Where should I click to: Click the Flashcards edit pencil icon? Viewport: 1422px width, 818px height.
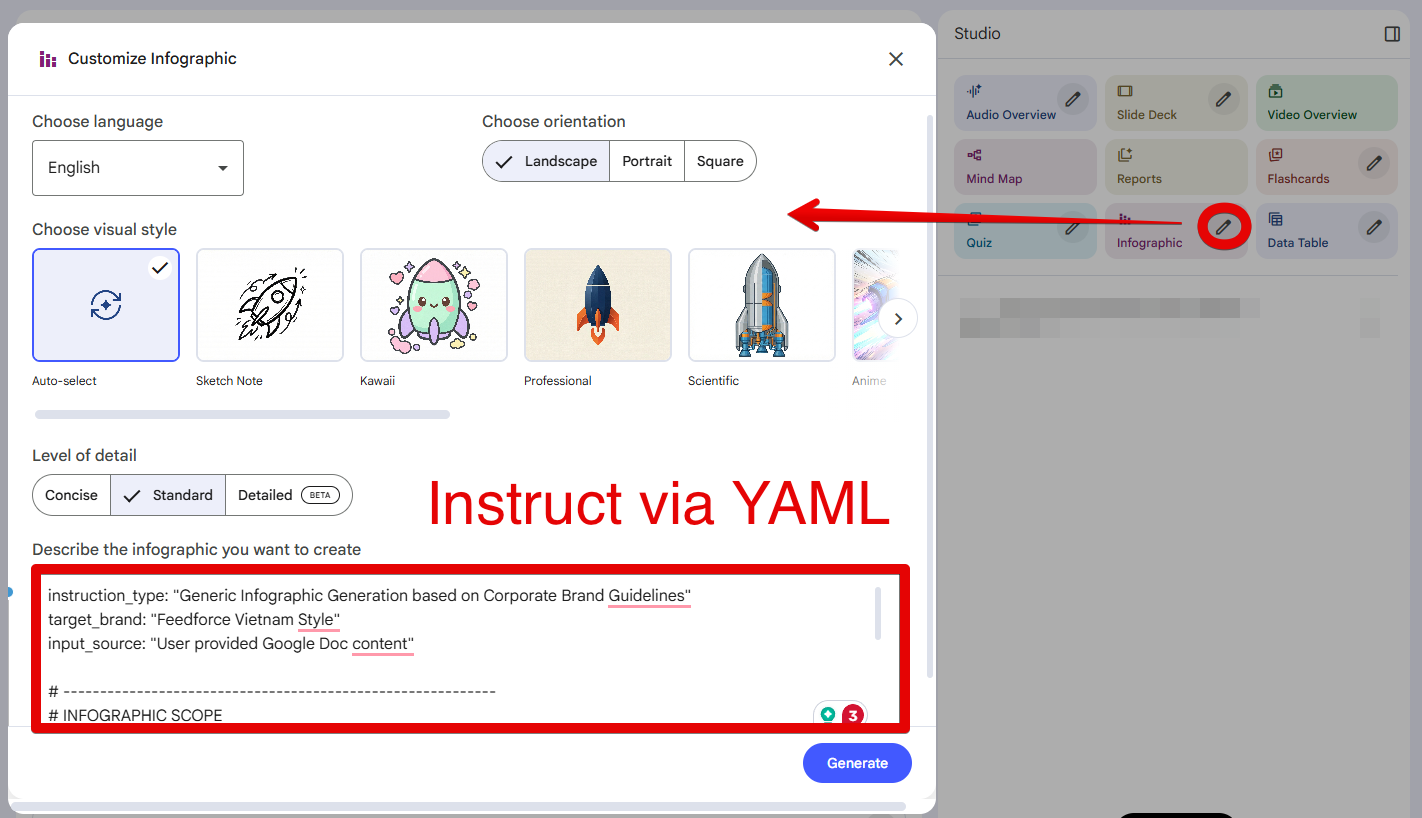pos(1374,163)
